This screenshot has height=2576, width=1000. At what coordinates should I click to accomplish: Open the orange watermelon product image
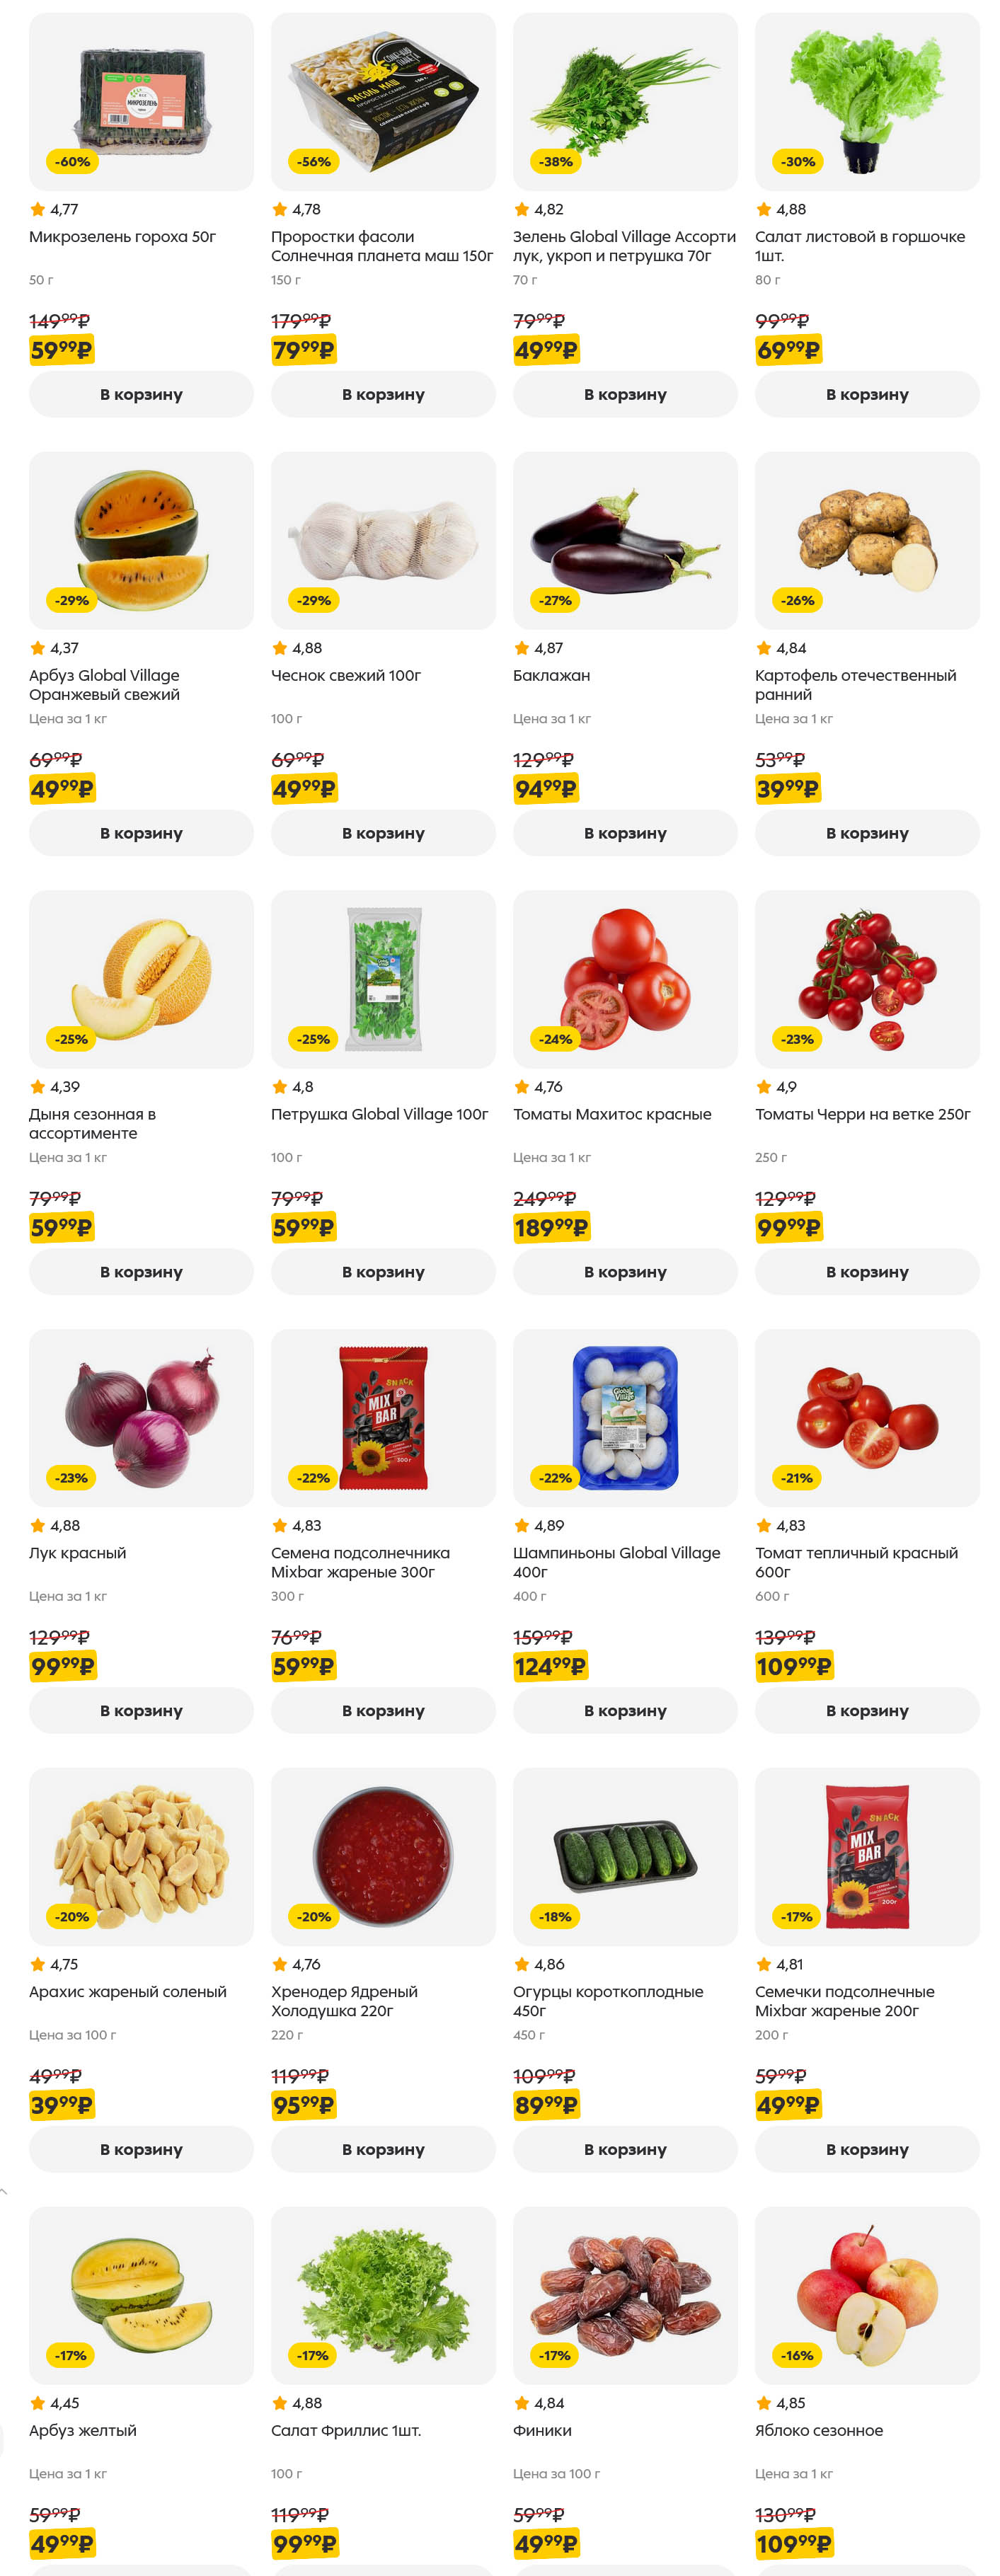tap(141, 540)
